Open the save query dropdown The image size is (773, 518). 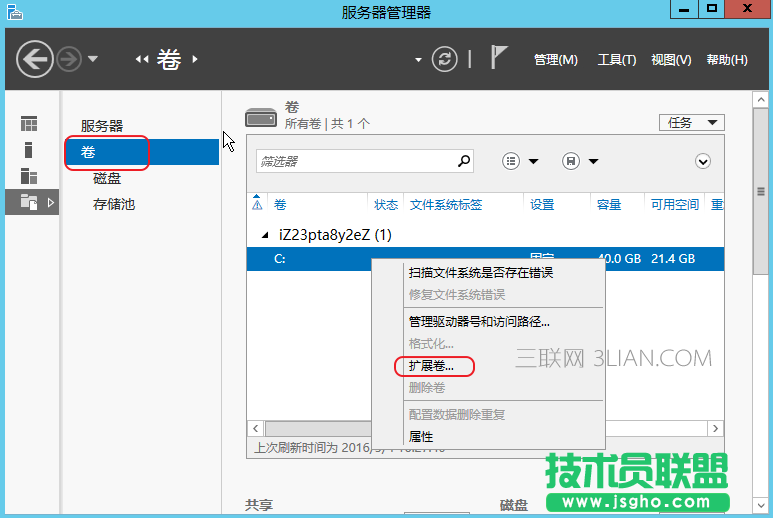[x=580, y=161]
